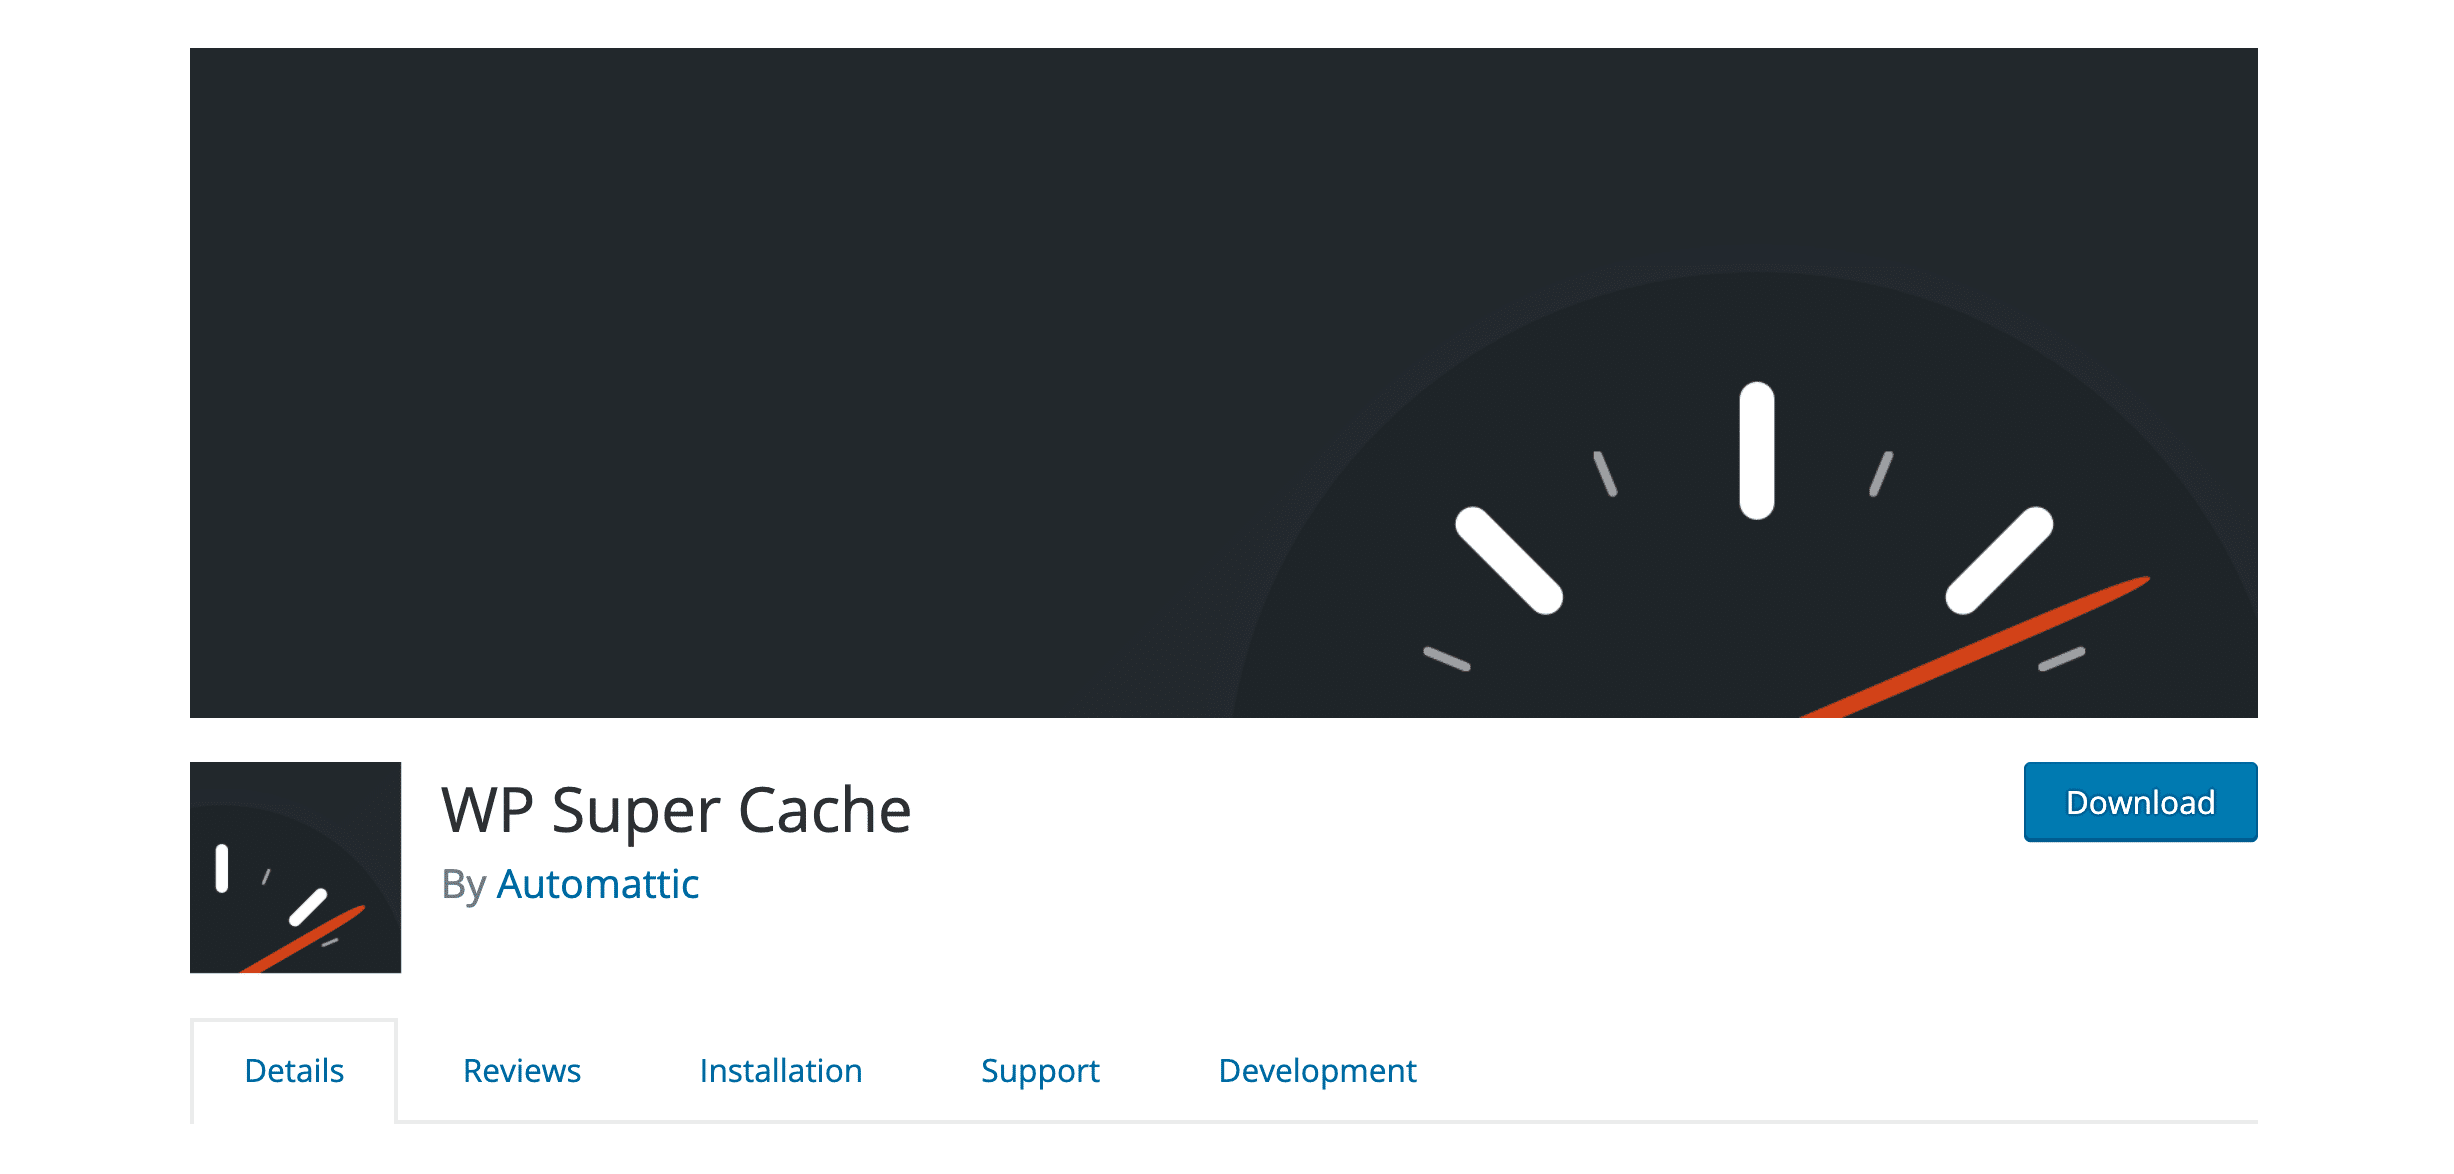This screenshot has height=1174, width=2454.
Task: Switch to the Details tab
Action: pos(294,1071)
